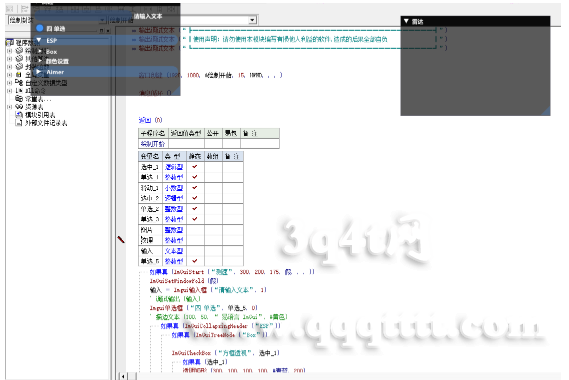Viewport: 569px width, 380px height.
Task: Click the 公开 column header
Action: [x=213, y=133]
